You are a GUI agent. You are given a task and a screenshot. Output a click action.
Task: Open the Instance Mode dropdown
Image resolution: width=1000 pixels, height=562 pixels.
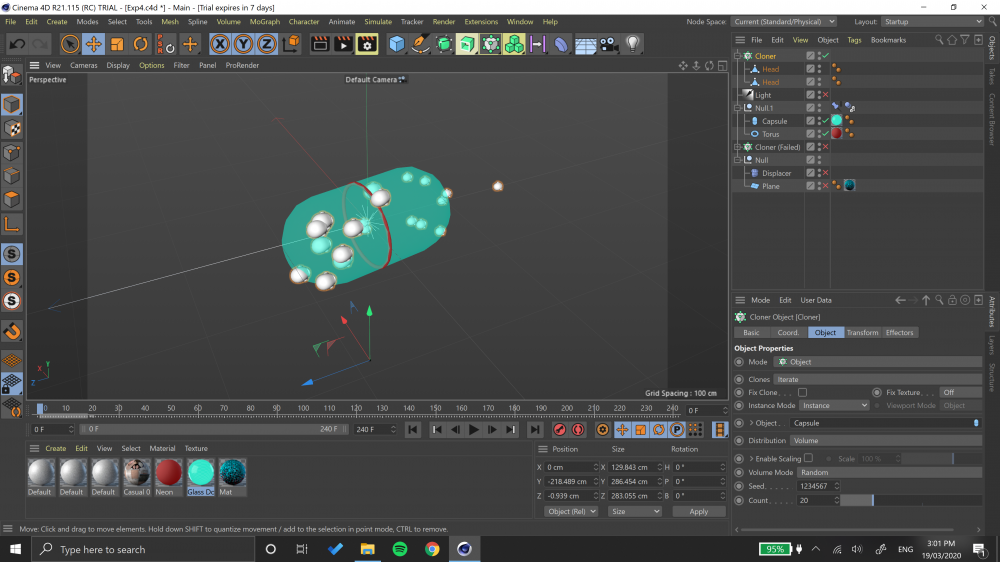pos(834,405)
